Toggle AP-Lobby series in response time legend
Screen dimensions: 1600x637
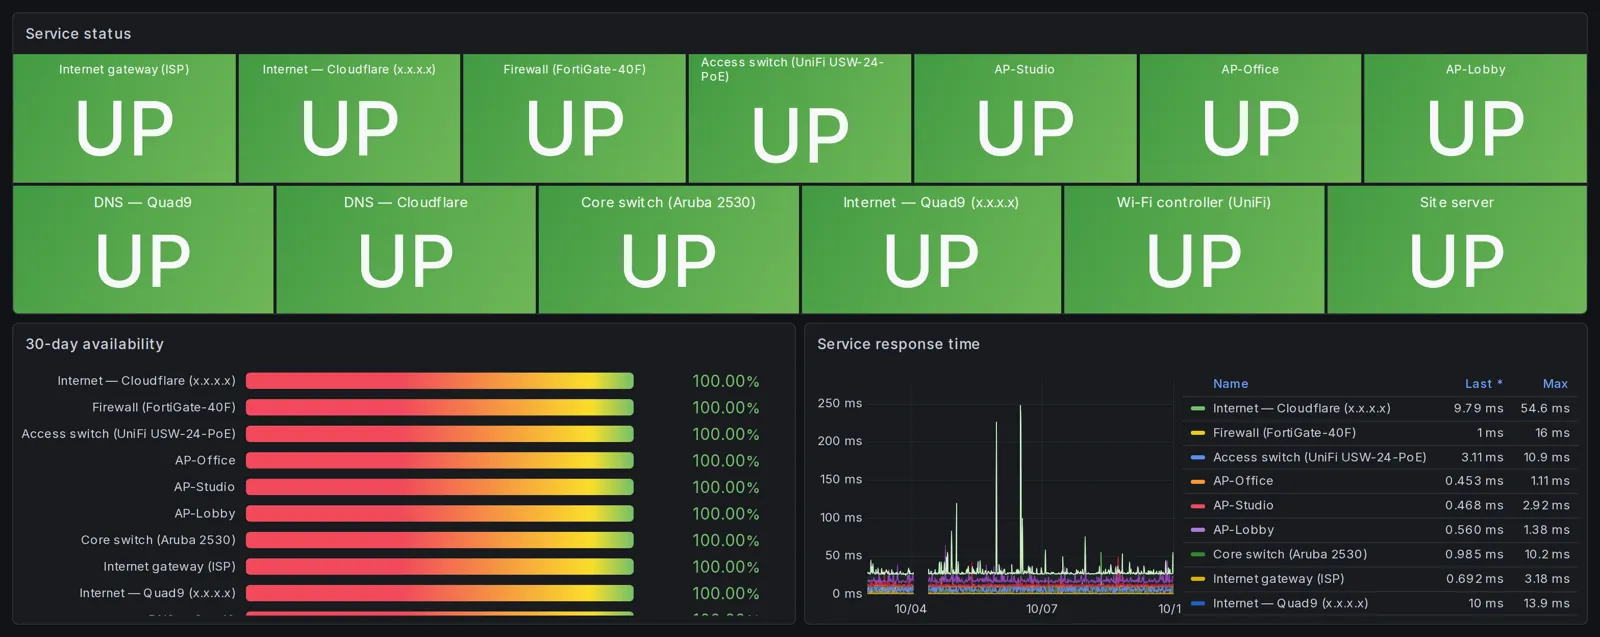[x=1243, y=530]
